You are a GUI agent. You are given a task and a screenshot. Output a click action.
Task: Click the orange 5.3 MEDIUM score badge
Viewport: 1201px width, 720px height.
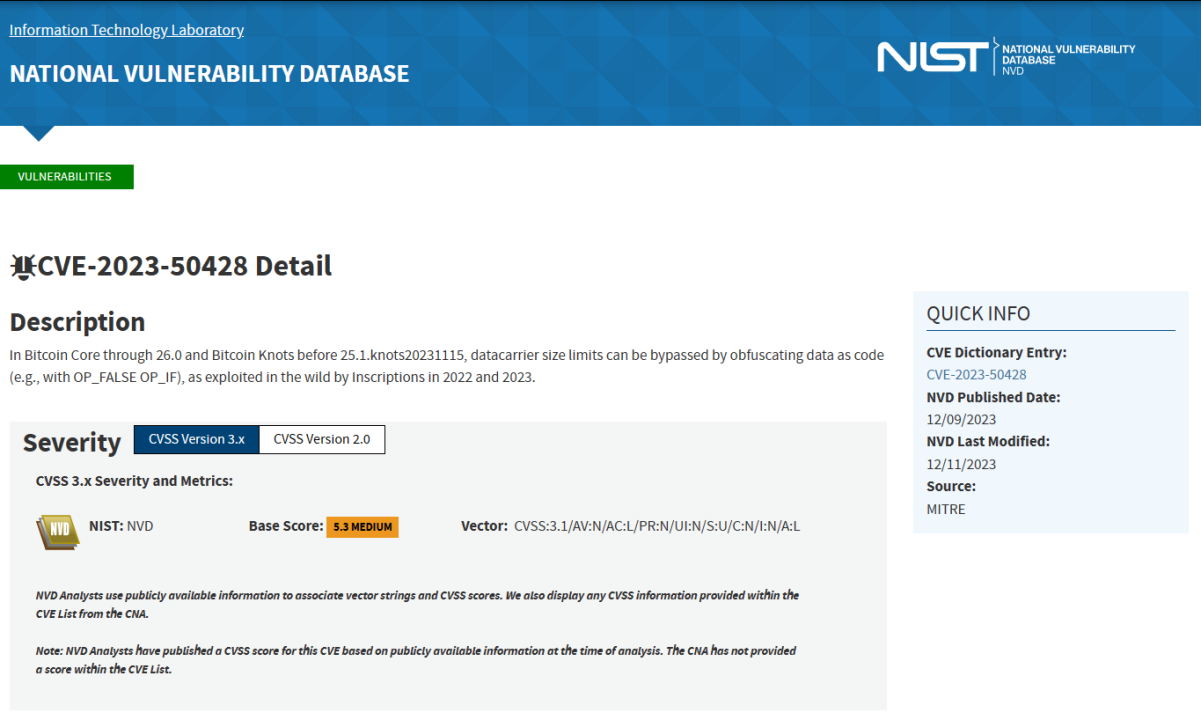362,527
